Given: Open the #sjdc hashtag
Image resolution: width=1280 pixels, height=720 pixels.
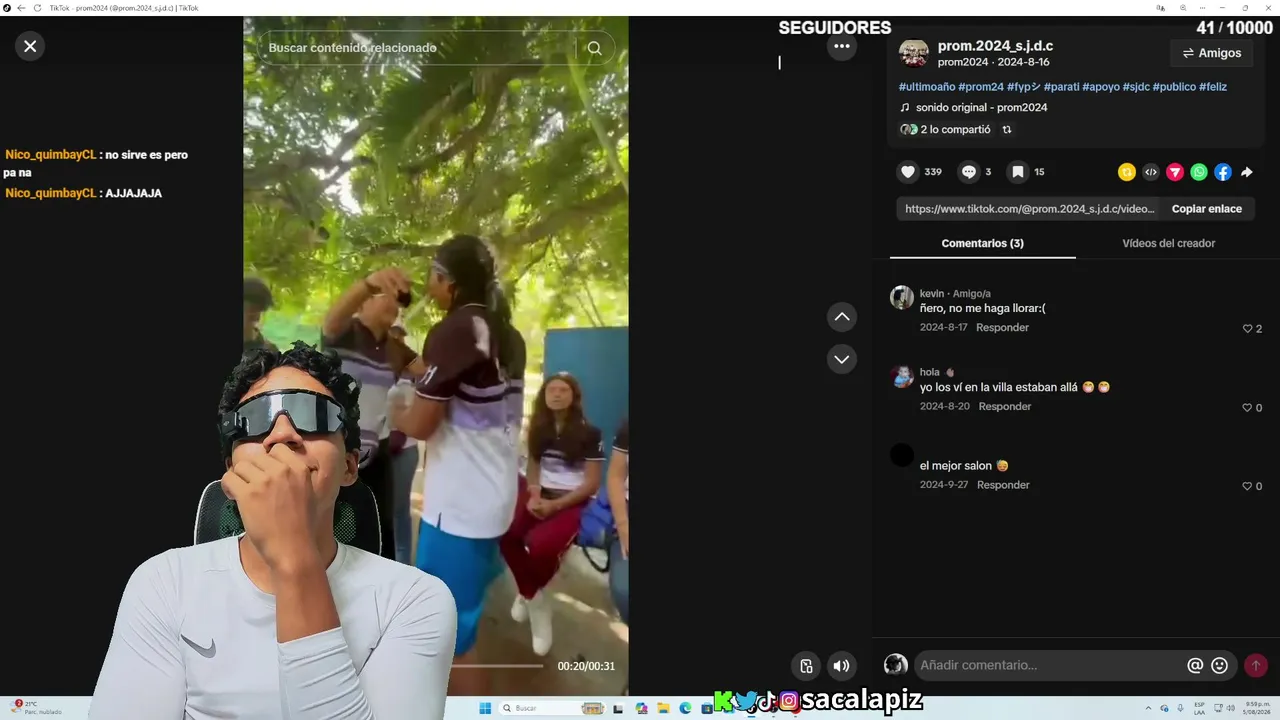Looking at the screenshot, I should point(1136,87).
